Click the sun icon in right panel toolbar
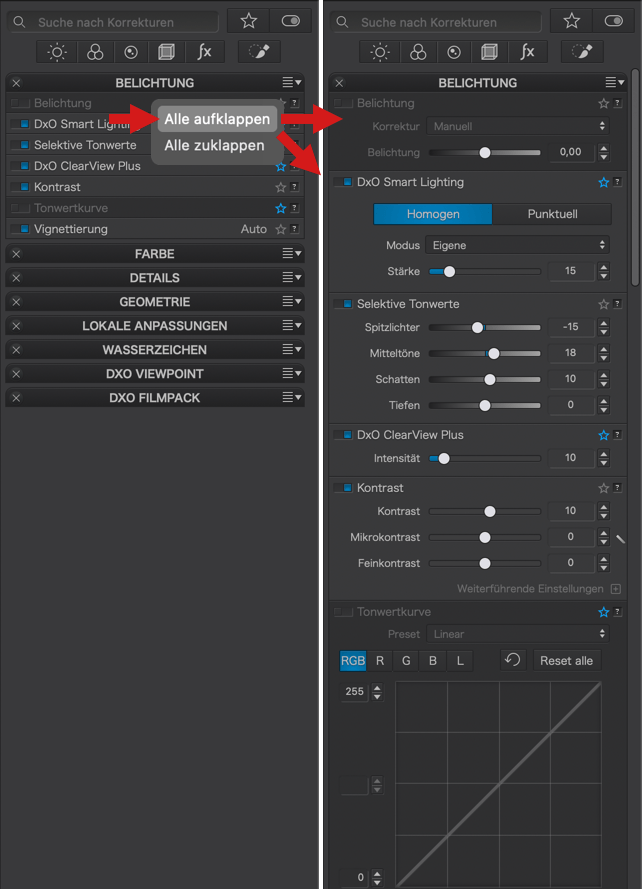 click(379, 52)
